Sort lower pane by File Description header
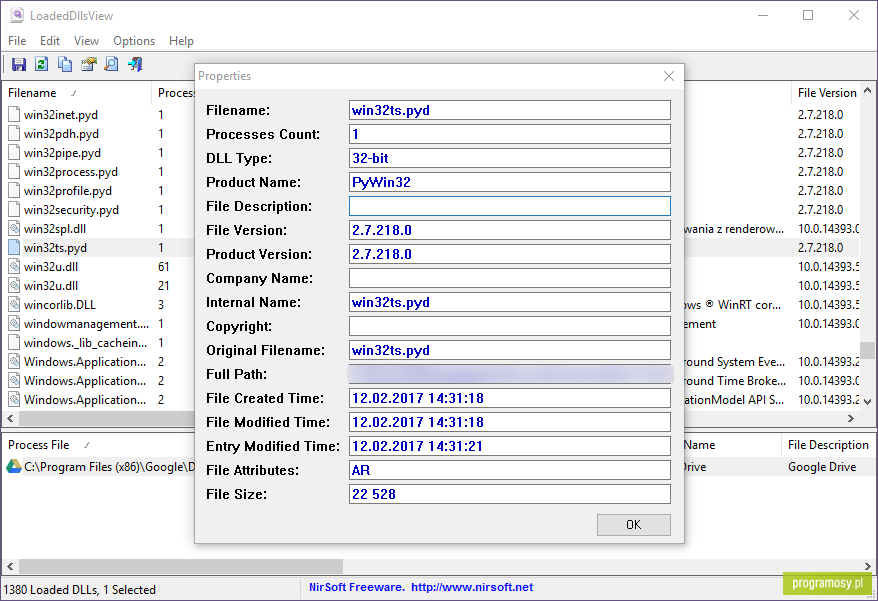 pyautogui.click(x=828, y=445)
